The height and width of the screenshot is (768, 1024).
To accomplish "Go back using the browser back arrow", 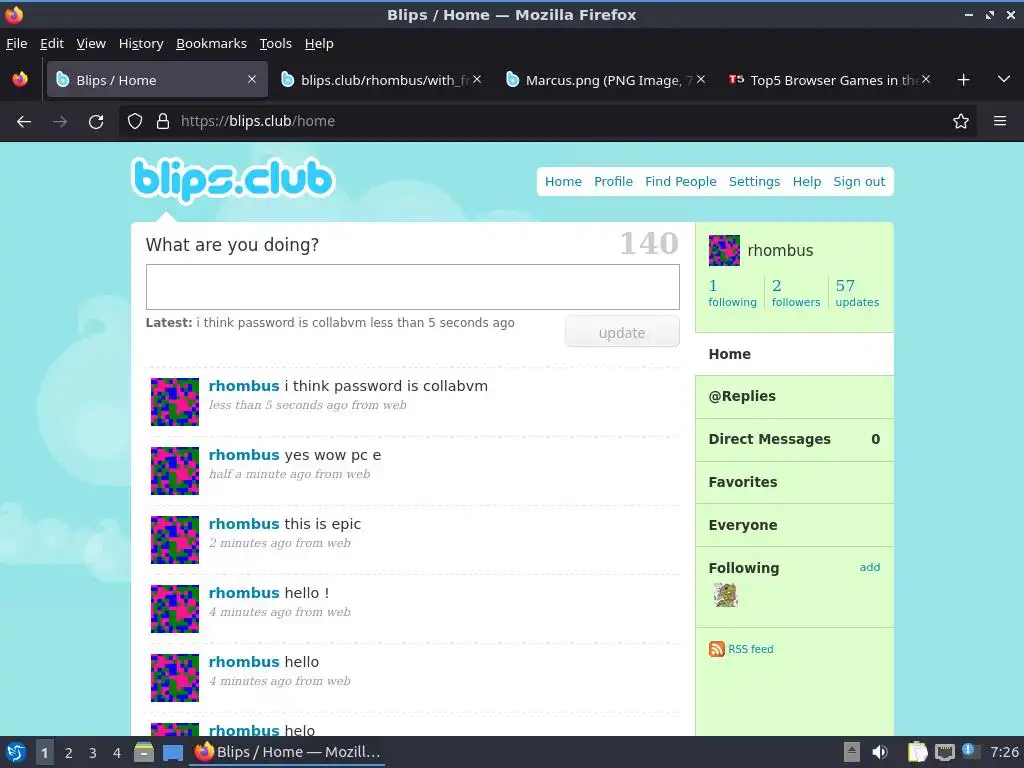I will (x=24, y=121).
